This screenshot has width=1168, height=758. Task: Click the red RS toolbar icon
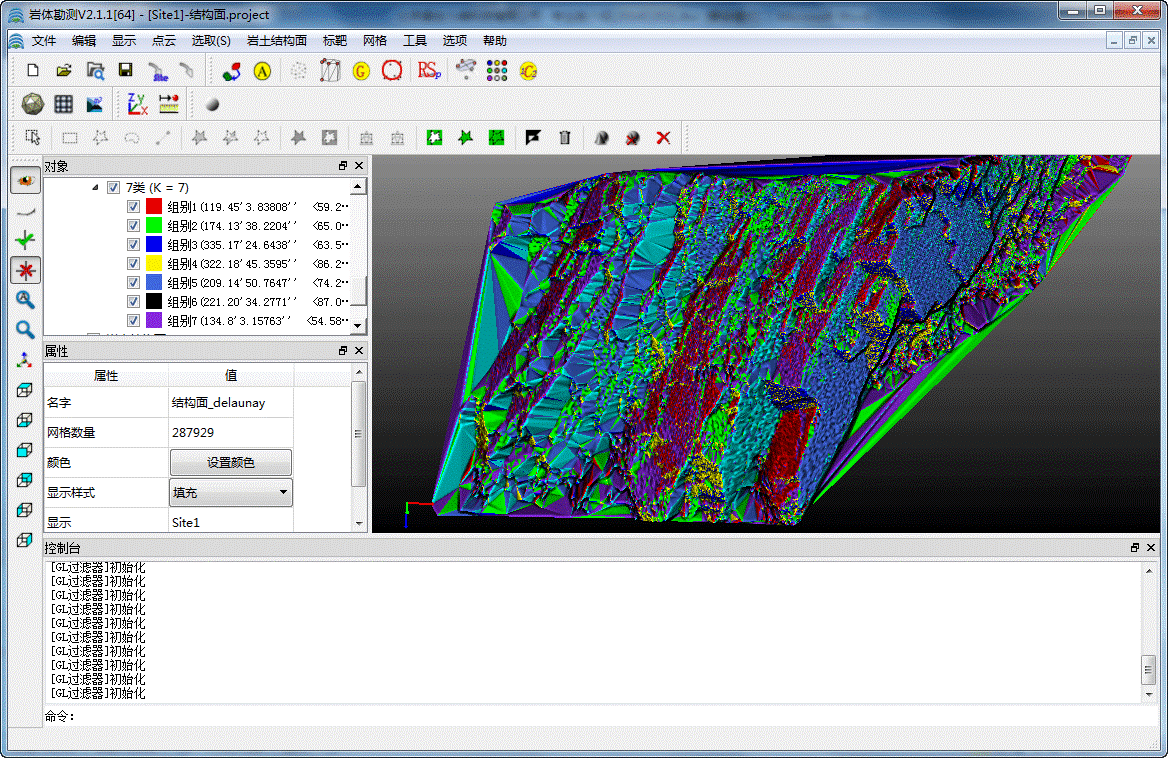click(429, 71)
